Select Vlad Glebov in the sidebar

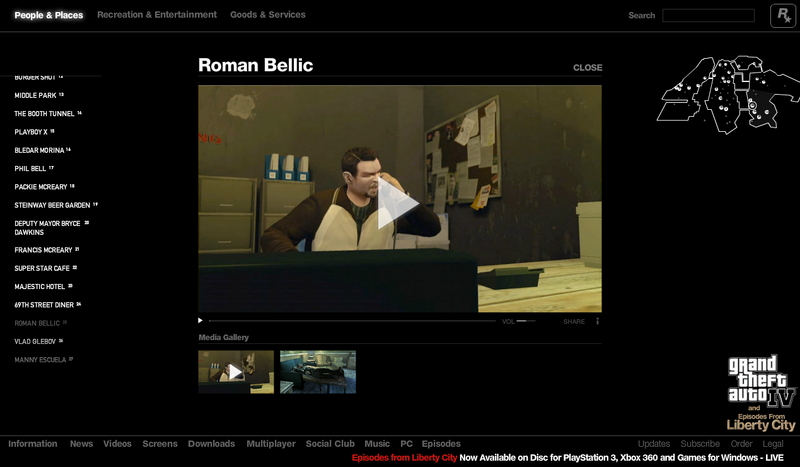(38, 341)
